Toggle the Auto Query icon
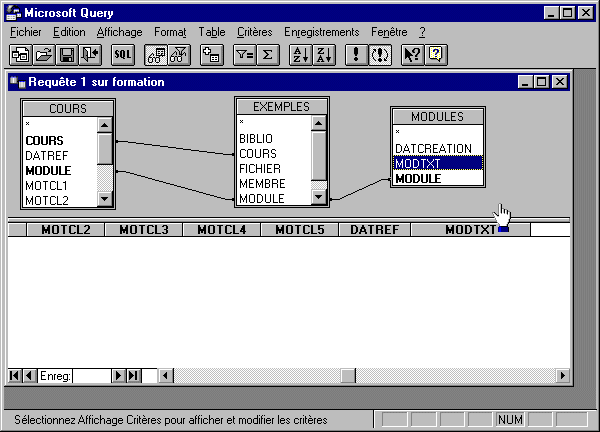 380,55
